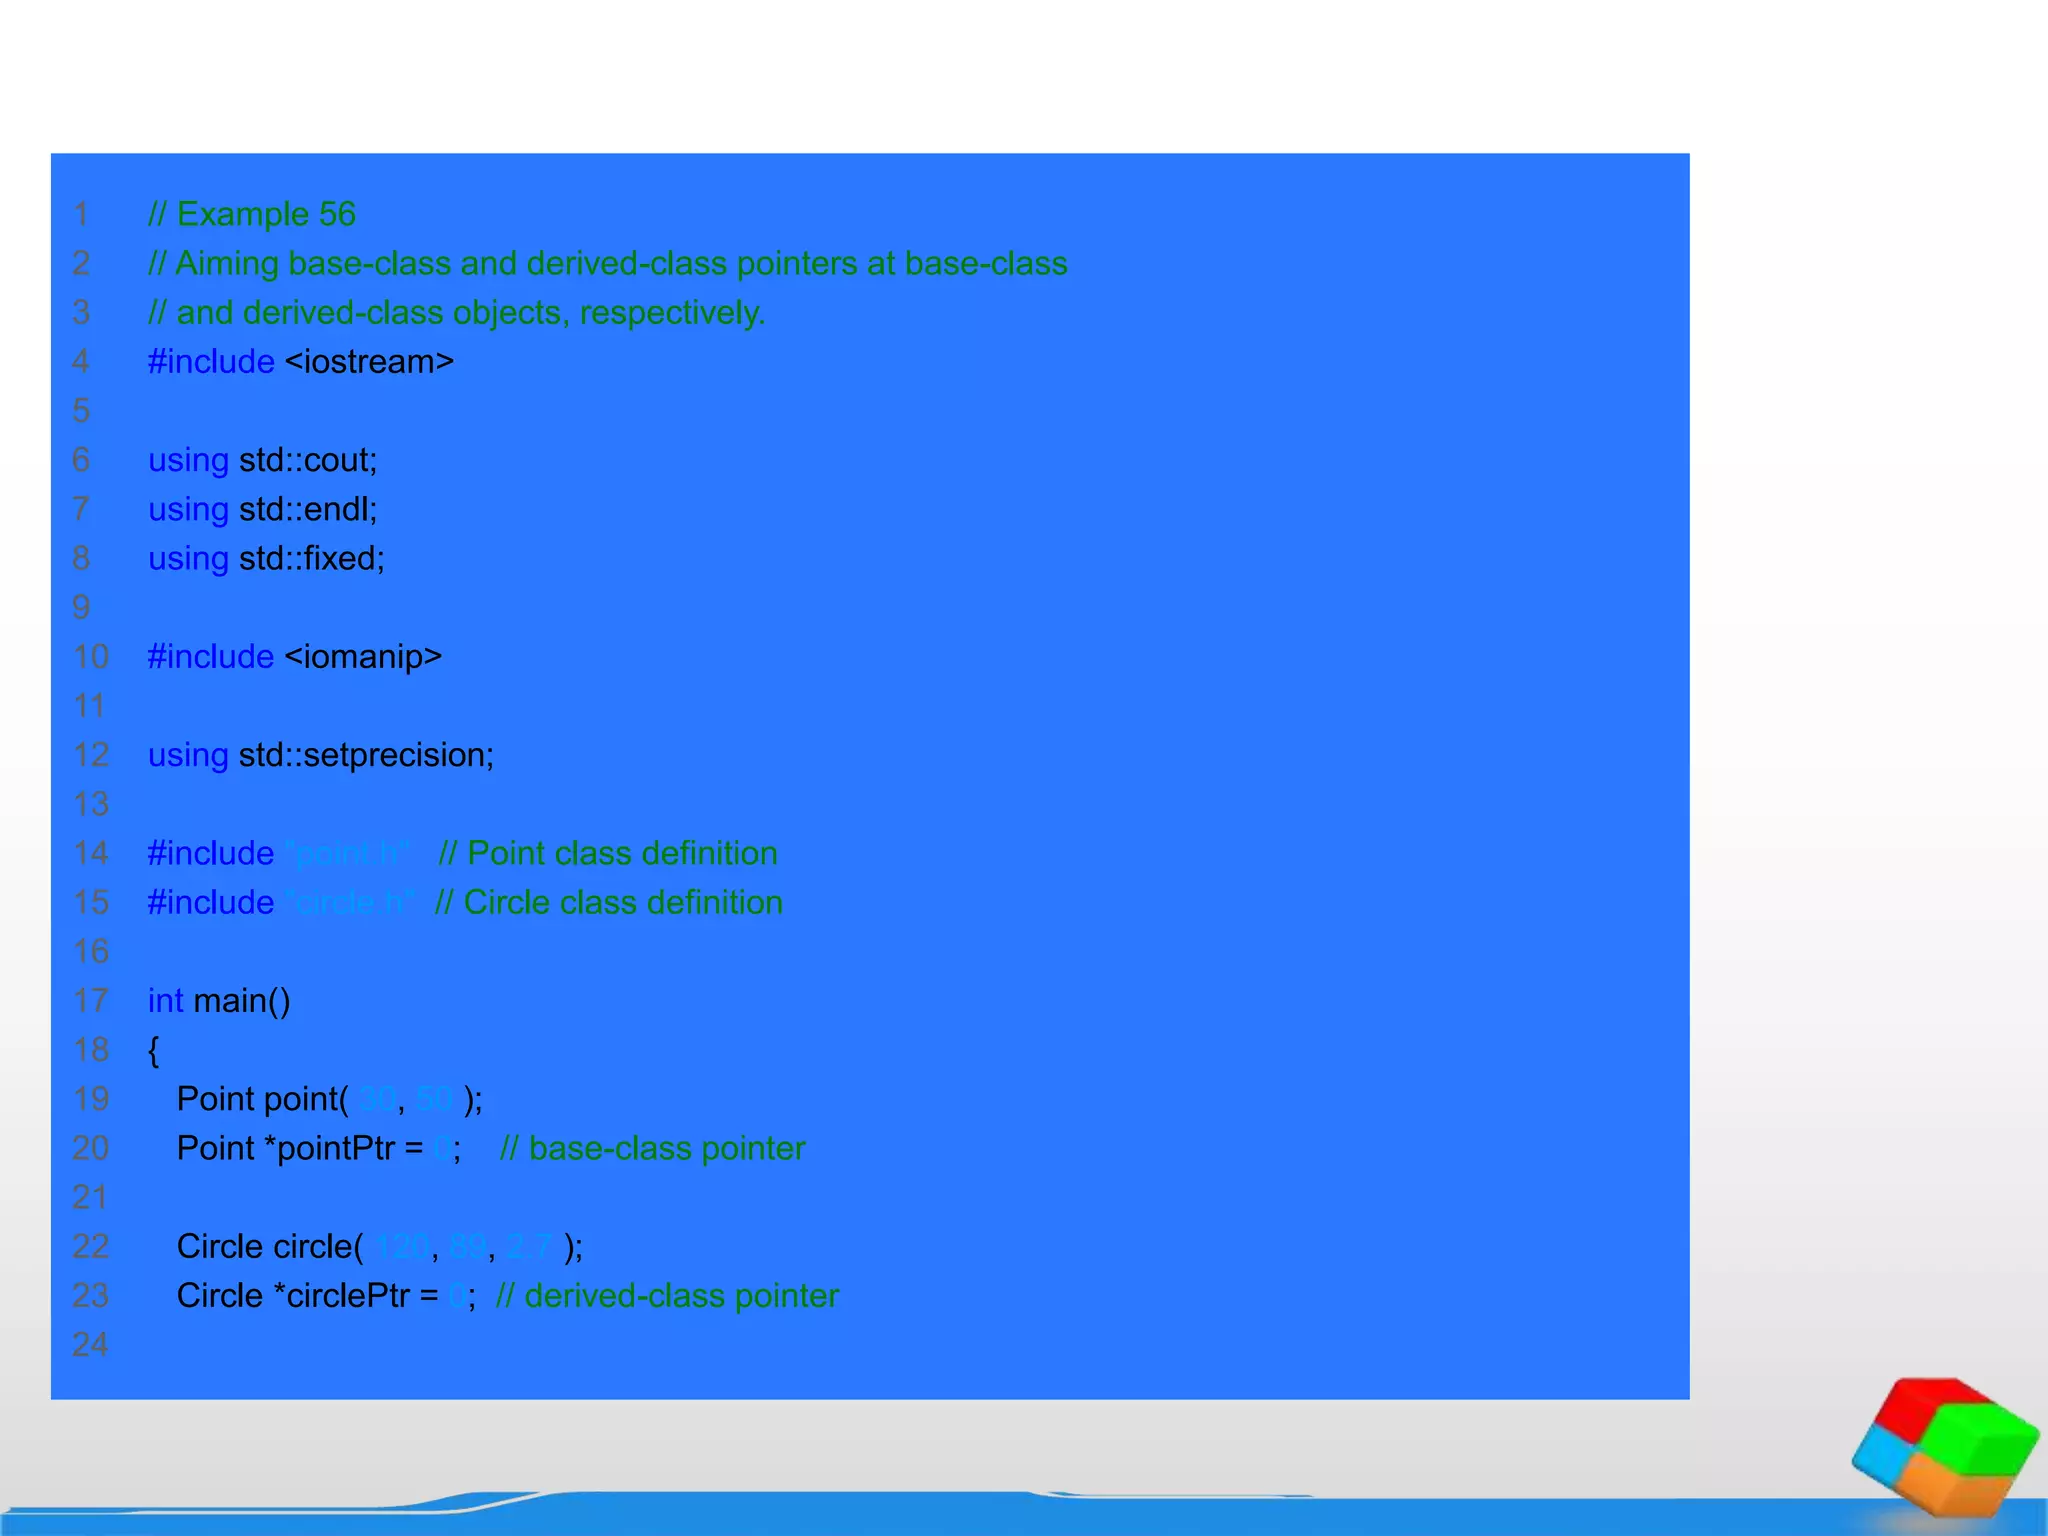This screenshot has width=2048, height=1536.
Task: Click the "#include <iostream>" line
Action: pyautogui.click(x=301, y=361)
